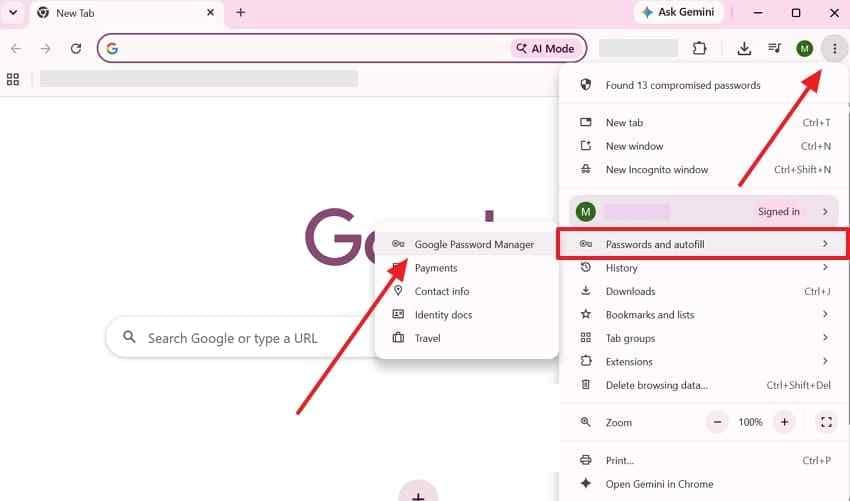Click the AI Mode button in address bar

click(x=545, y=49)
